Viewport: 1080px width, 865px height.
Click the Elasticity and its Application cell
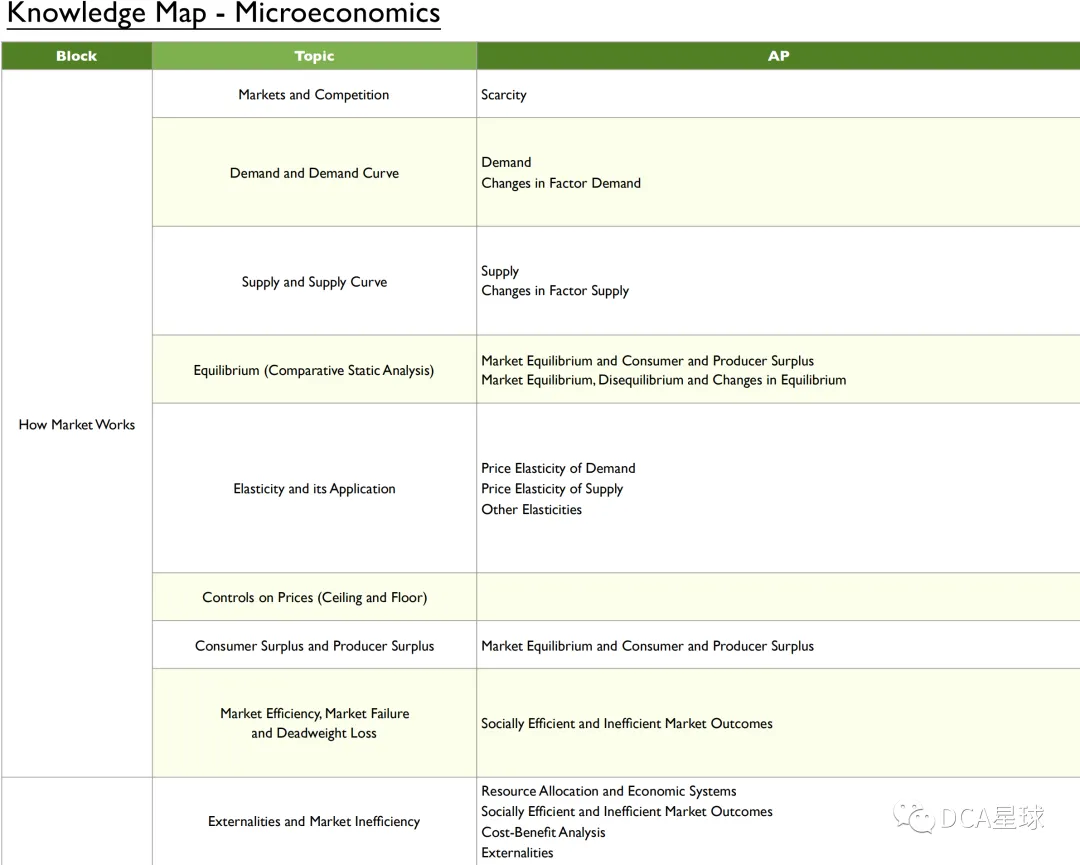(314, 488)
